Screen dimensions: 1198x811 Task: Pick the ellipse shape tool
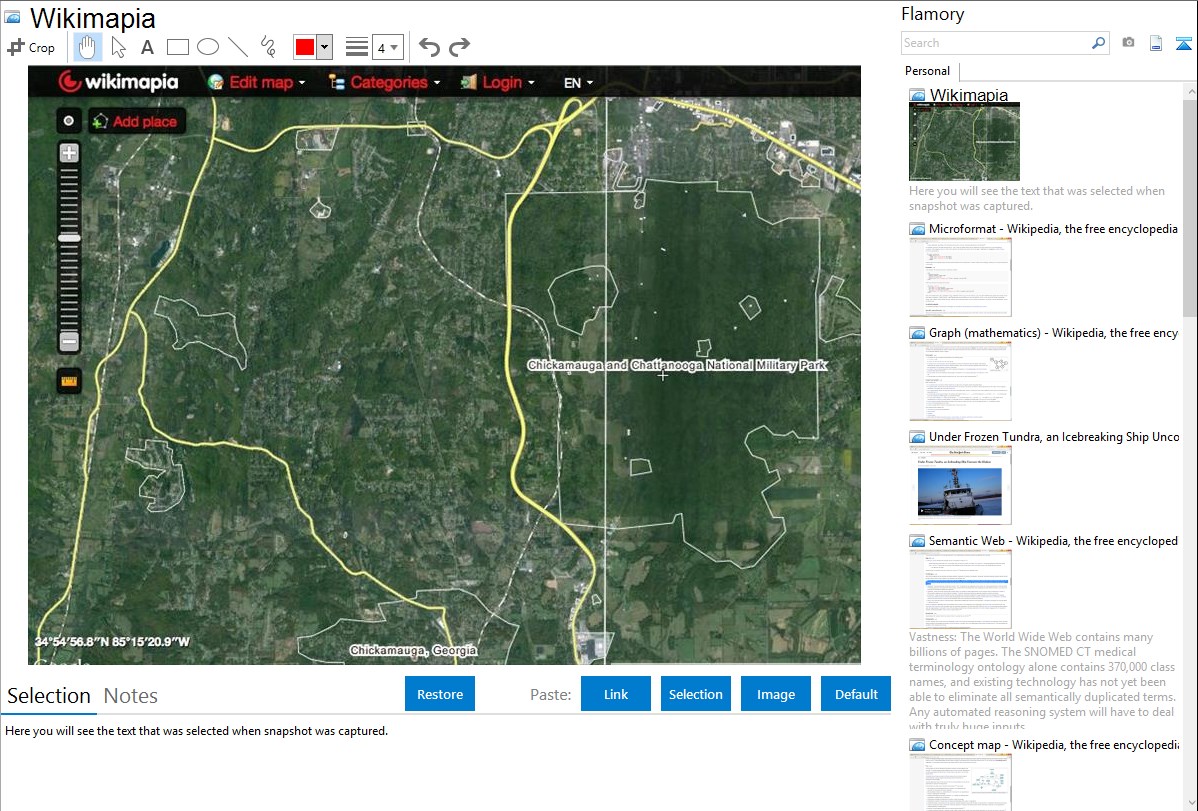[x=208, y=47]
